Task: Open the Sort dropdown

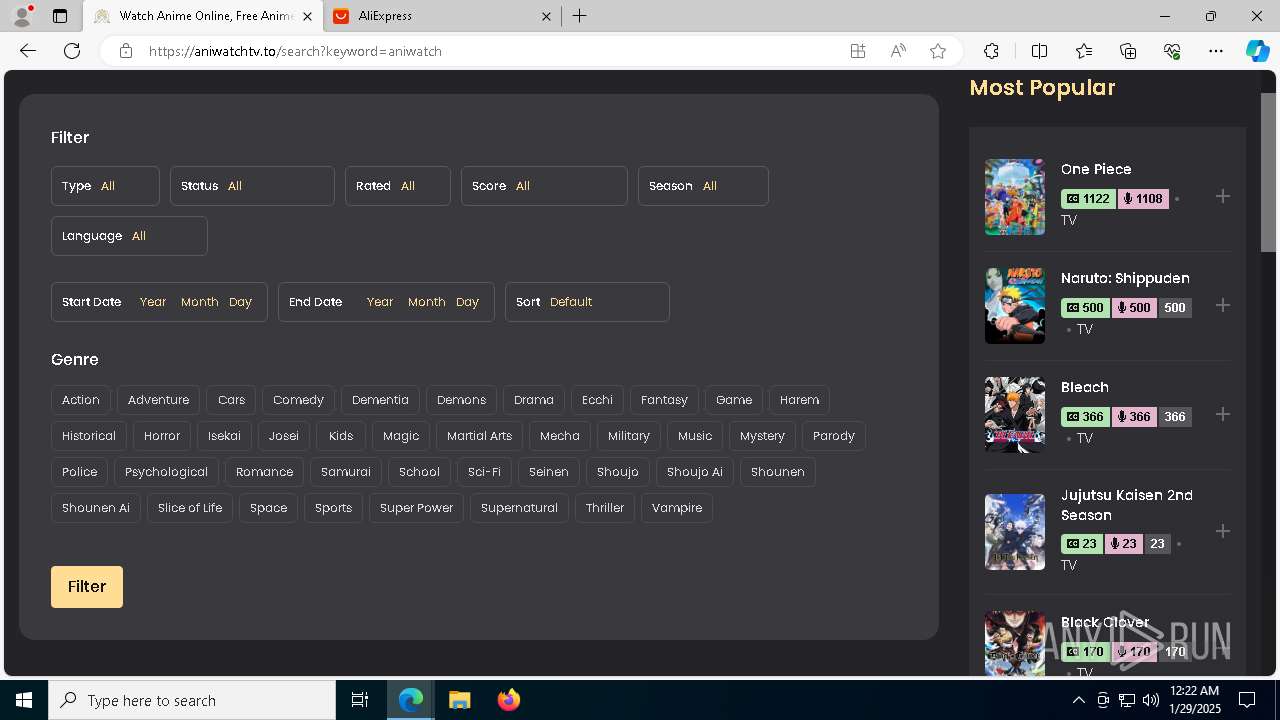Action: 587,302
